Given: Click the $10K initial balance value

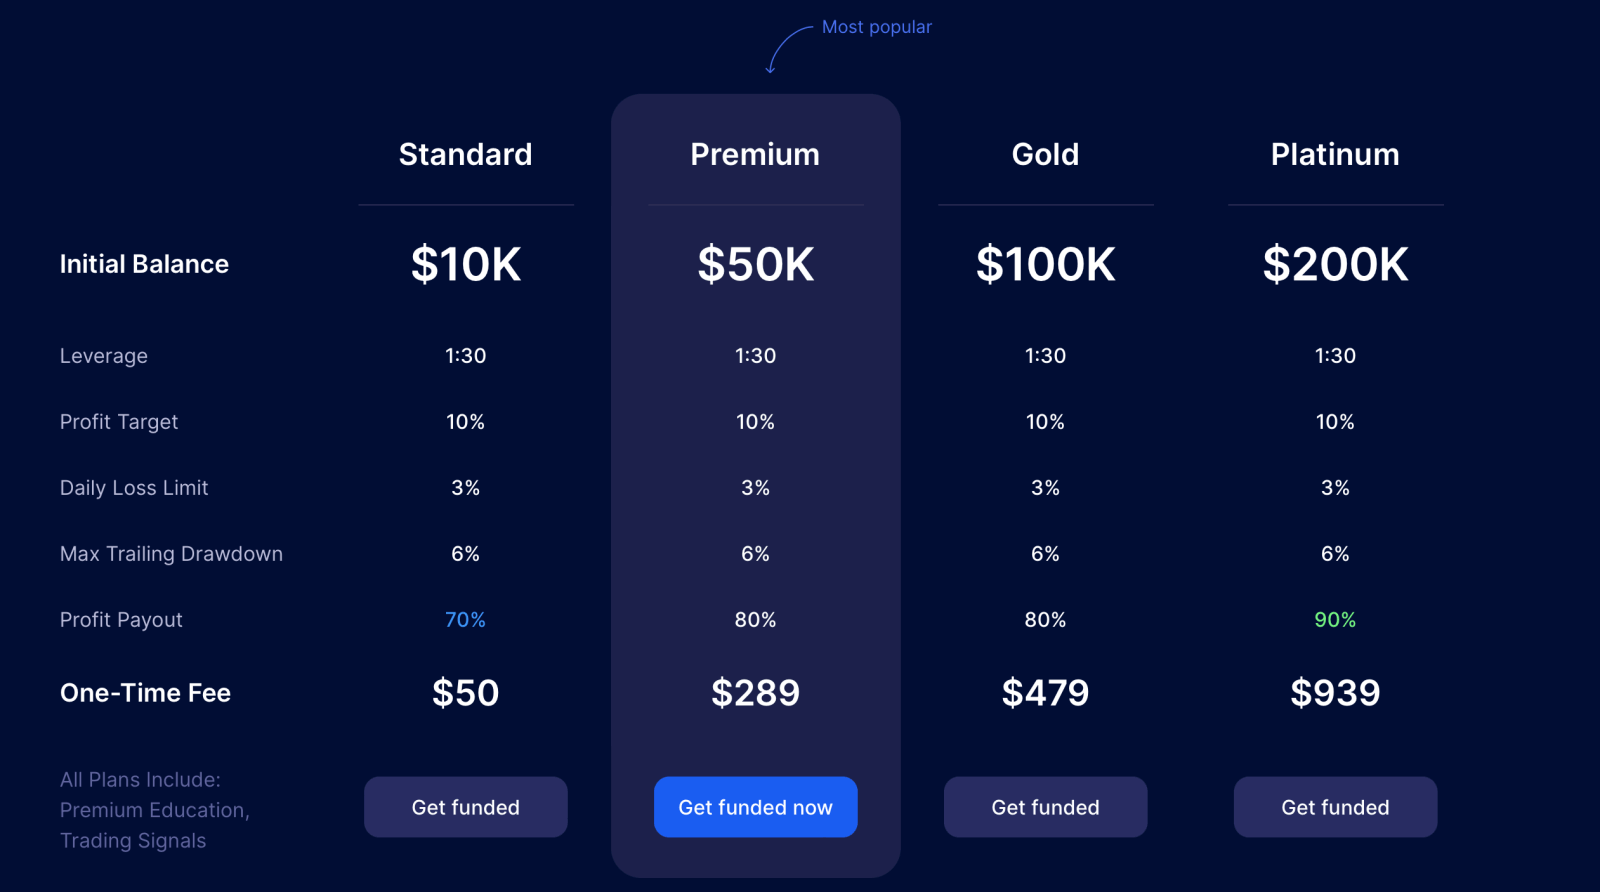Looking at the screenshot, I should pyautogui.click(x=465, y=265).
